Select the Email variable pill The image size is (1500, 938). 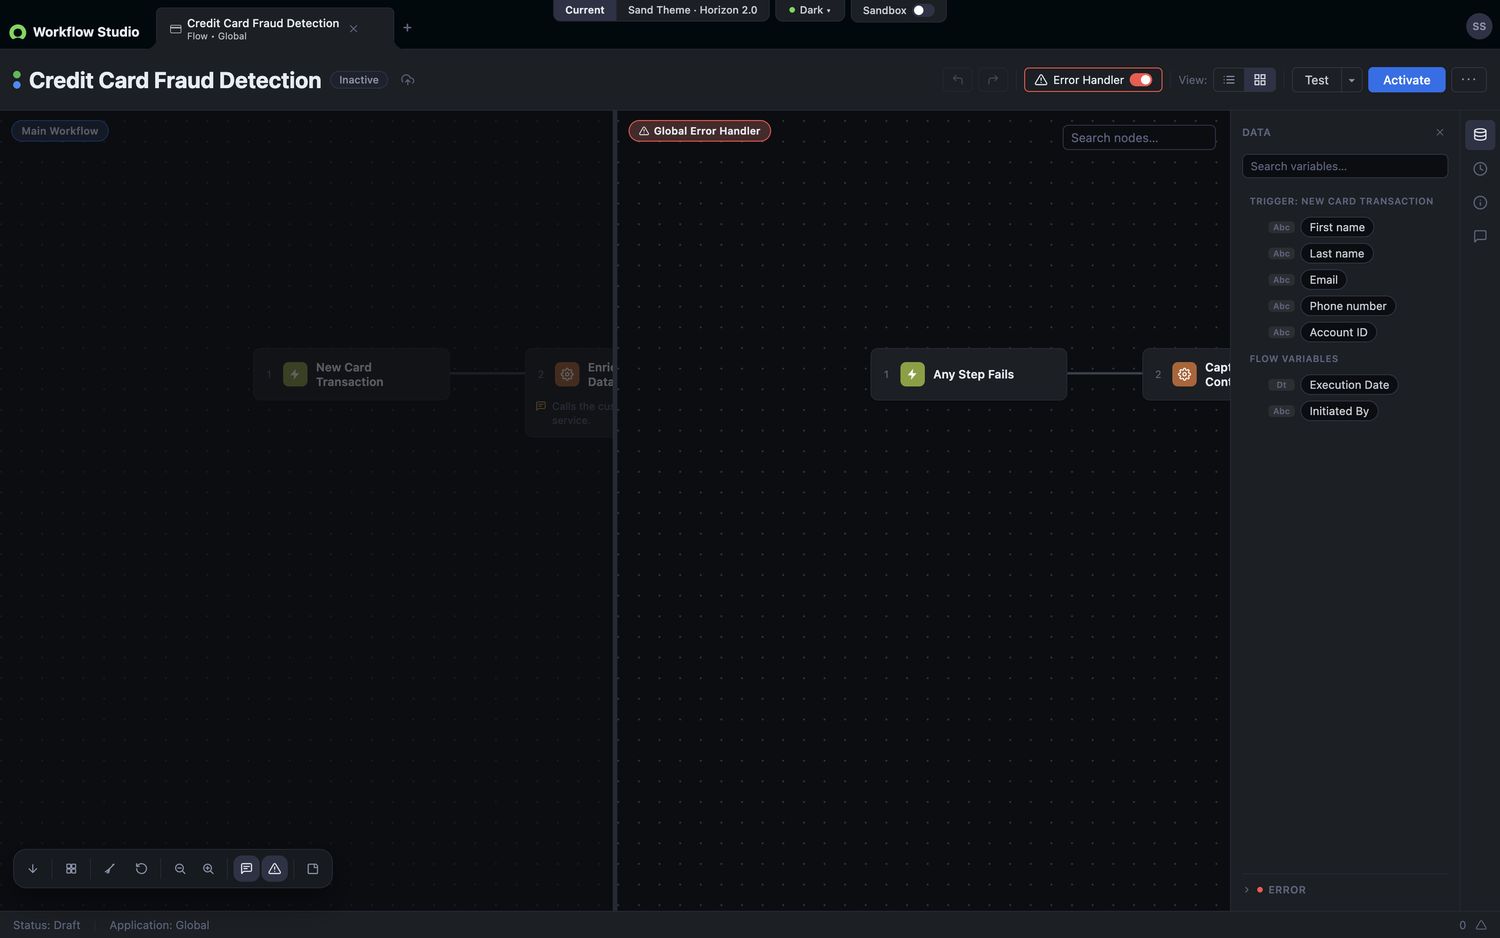[x=1323, y=280]
